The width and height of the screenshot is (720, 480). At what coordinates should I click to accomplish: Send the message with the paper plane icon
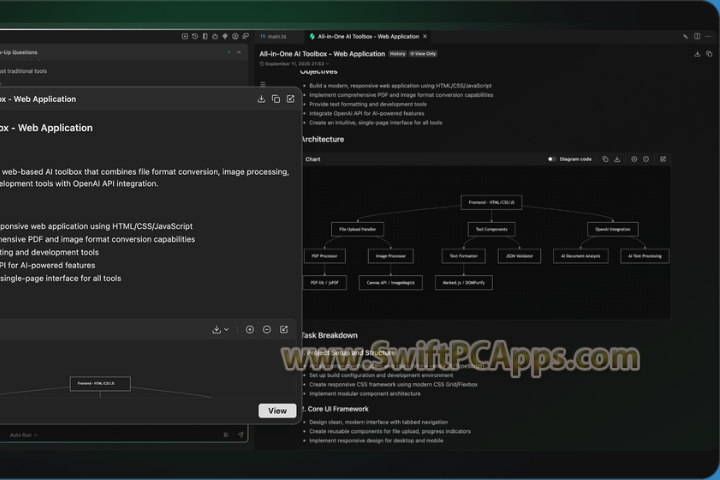[241, 435]
